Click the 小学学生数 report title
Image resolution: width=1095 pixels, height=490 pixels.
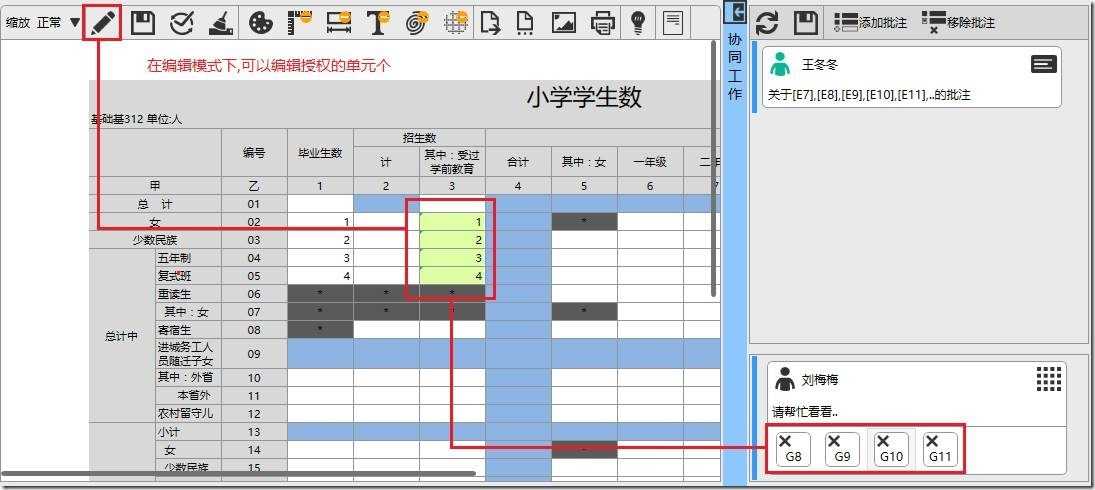pyautogui.click(x=584, y=98)
